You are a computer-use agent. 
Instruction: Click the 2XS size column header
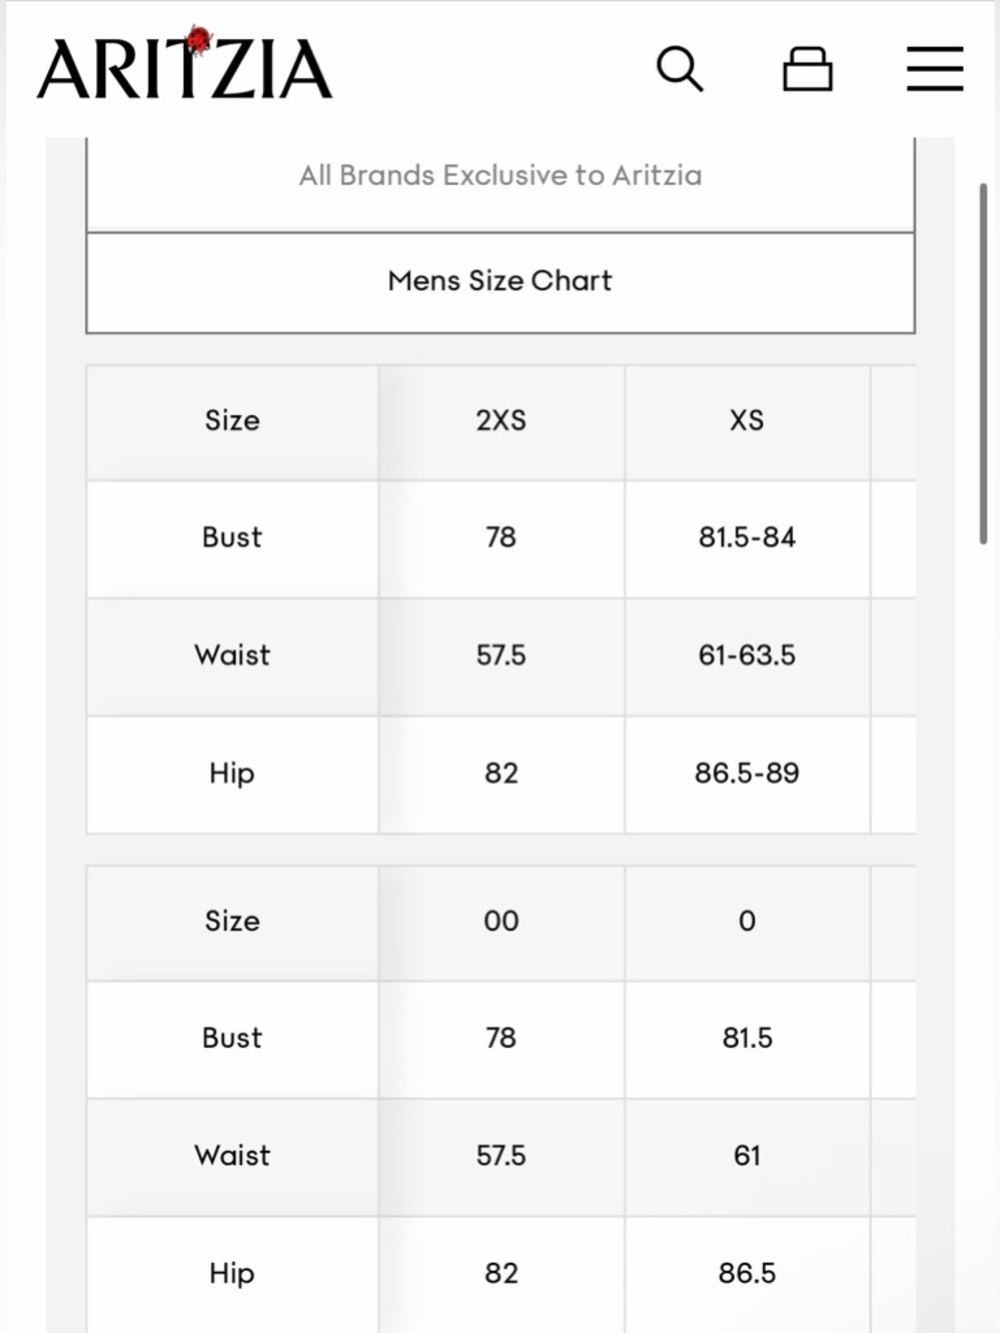click(x=501, y=421)
